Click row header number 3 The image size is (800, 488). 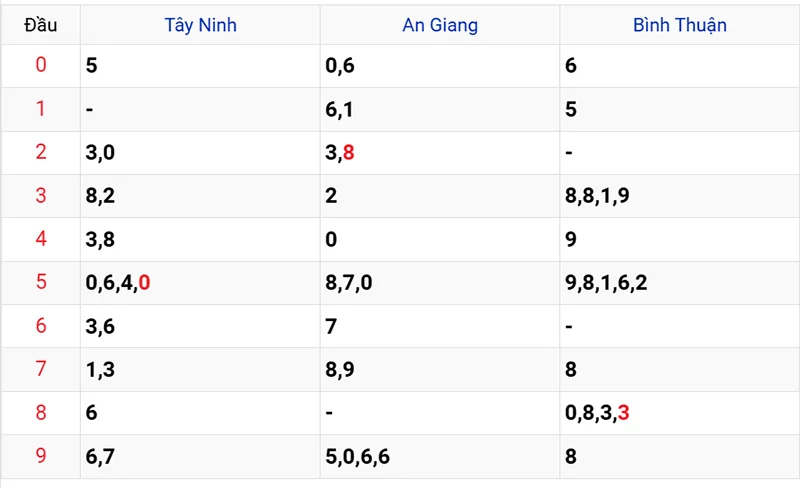point(40,195)
